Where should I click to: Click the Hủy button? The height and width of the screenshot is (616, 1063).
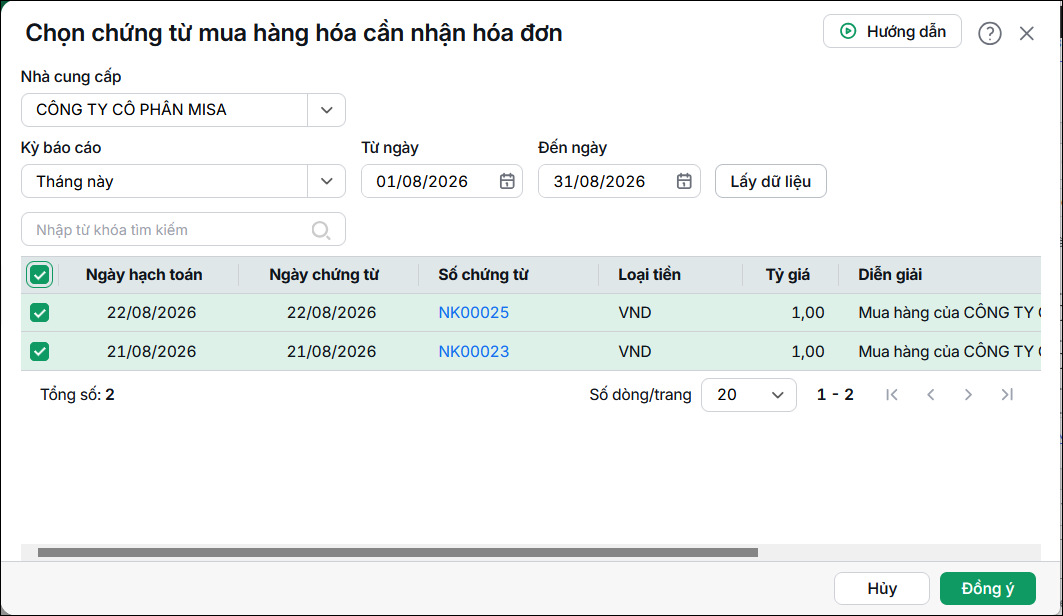[881, 588]
